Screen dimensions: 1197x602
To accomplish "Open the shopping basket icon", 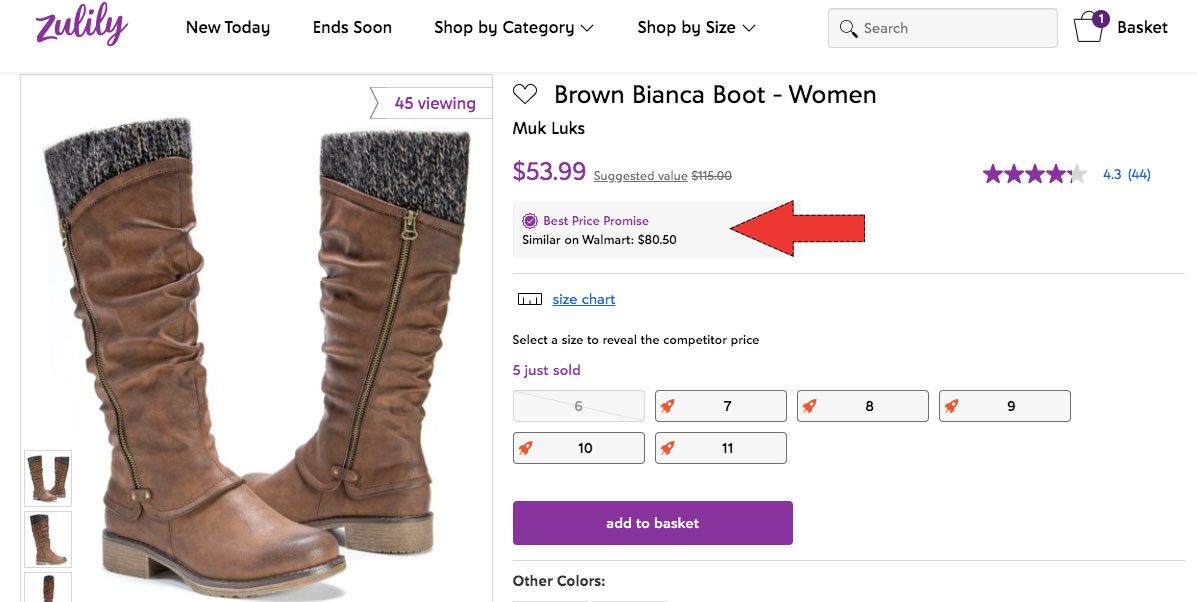I will coord(1089,27).
